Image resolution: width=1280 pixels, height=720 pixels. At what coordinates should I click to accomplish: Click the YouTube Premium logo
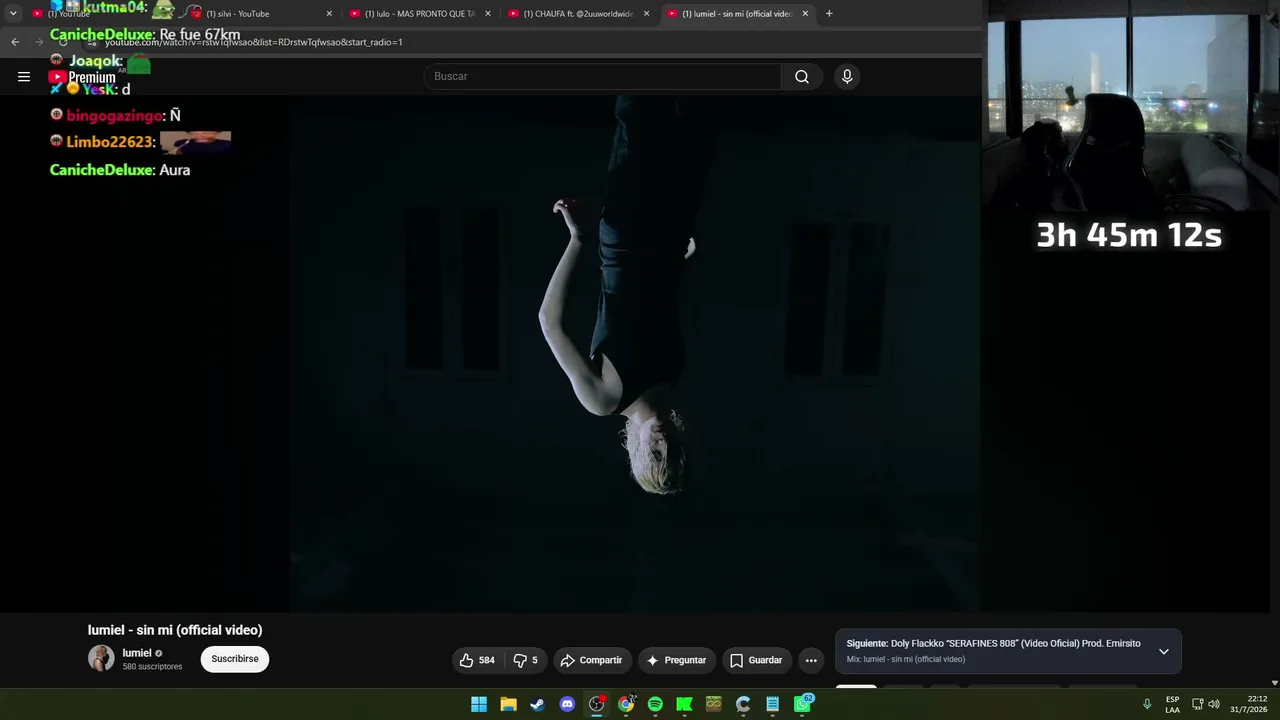pyautogui.click(x=82, y=77)
